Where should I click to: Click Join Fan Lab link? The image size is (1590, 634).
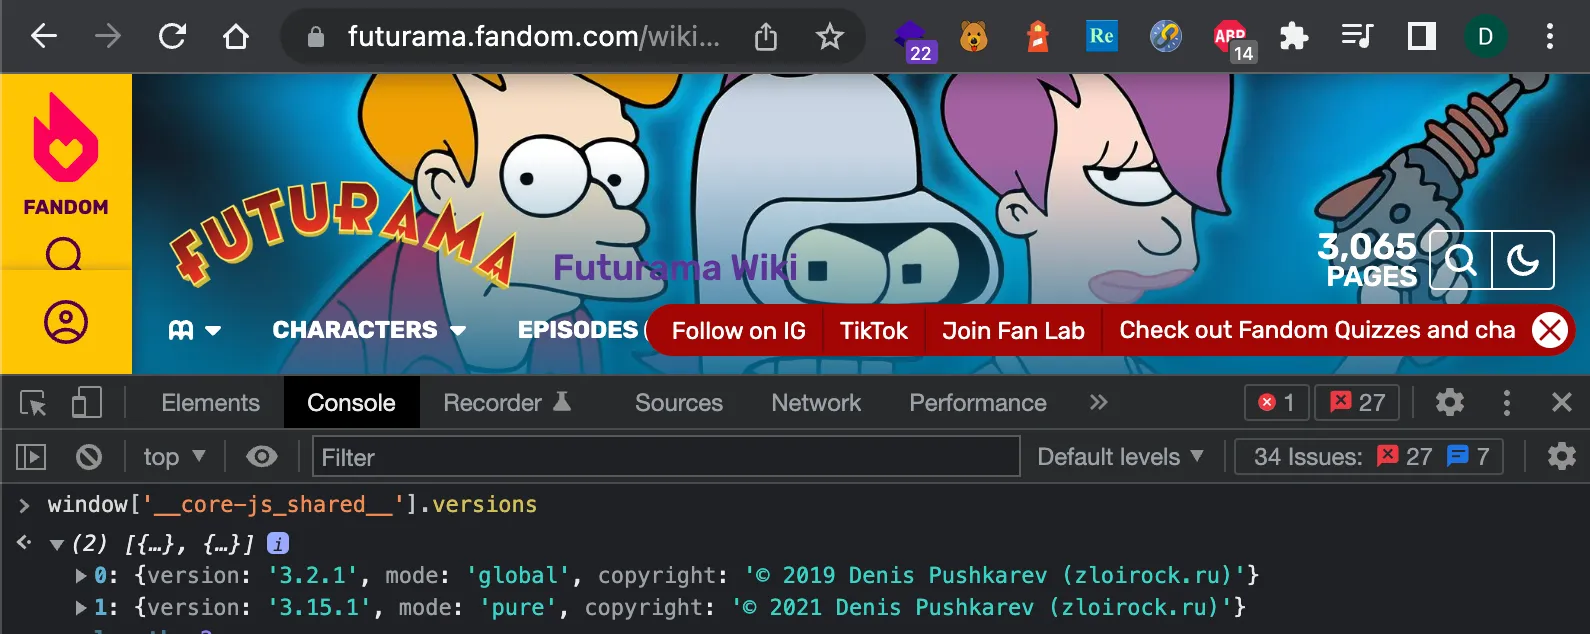1013,331
